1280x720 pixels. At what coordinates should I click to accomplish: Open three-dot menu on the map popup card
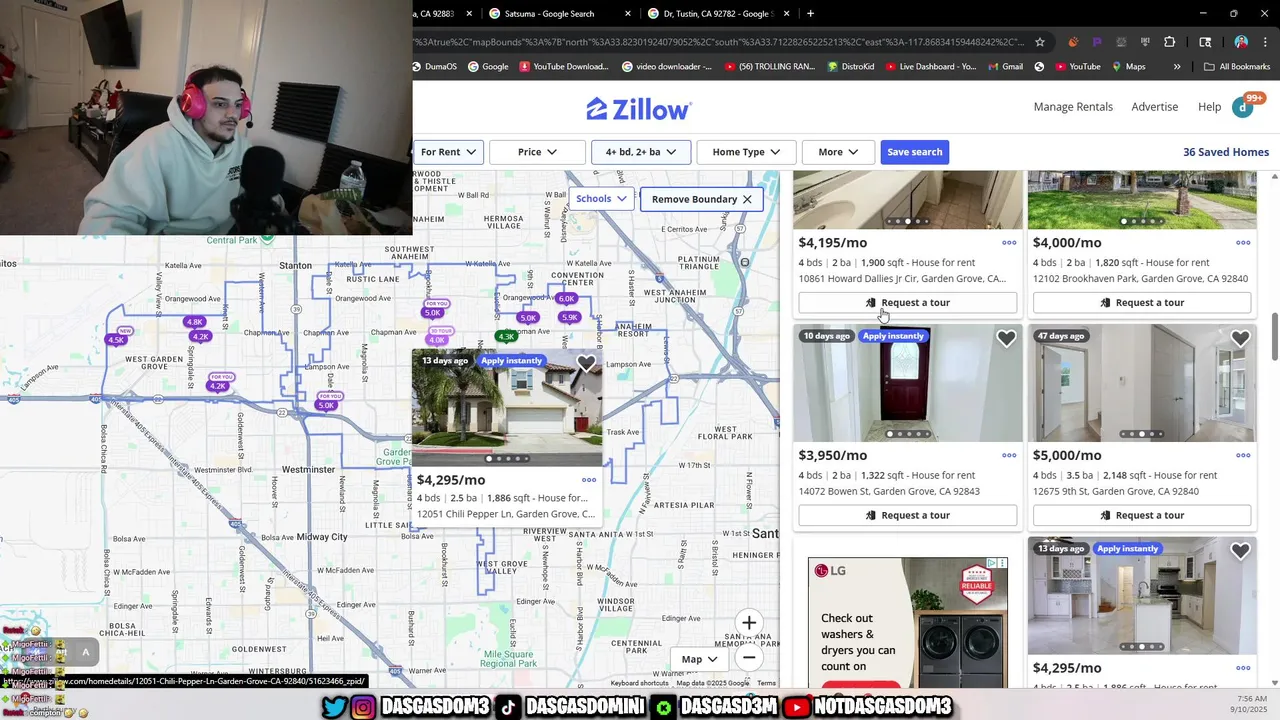tap(589, 480)
